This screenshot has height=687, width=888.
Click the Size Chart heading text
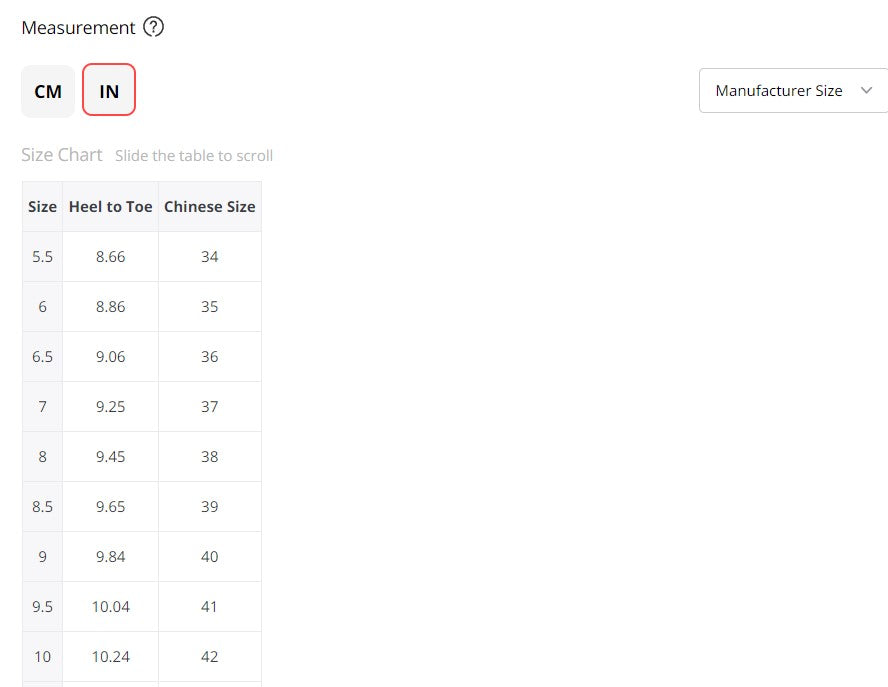[x=62, y=155]
